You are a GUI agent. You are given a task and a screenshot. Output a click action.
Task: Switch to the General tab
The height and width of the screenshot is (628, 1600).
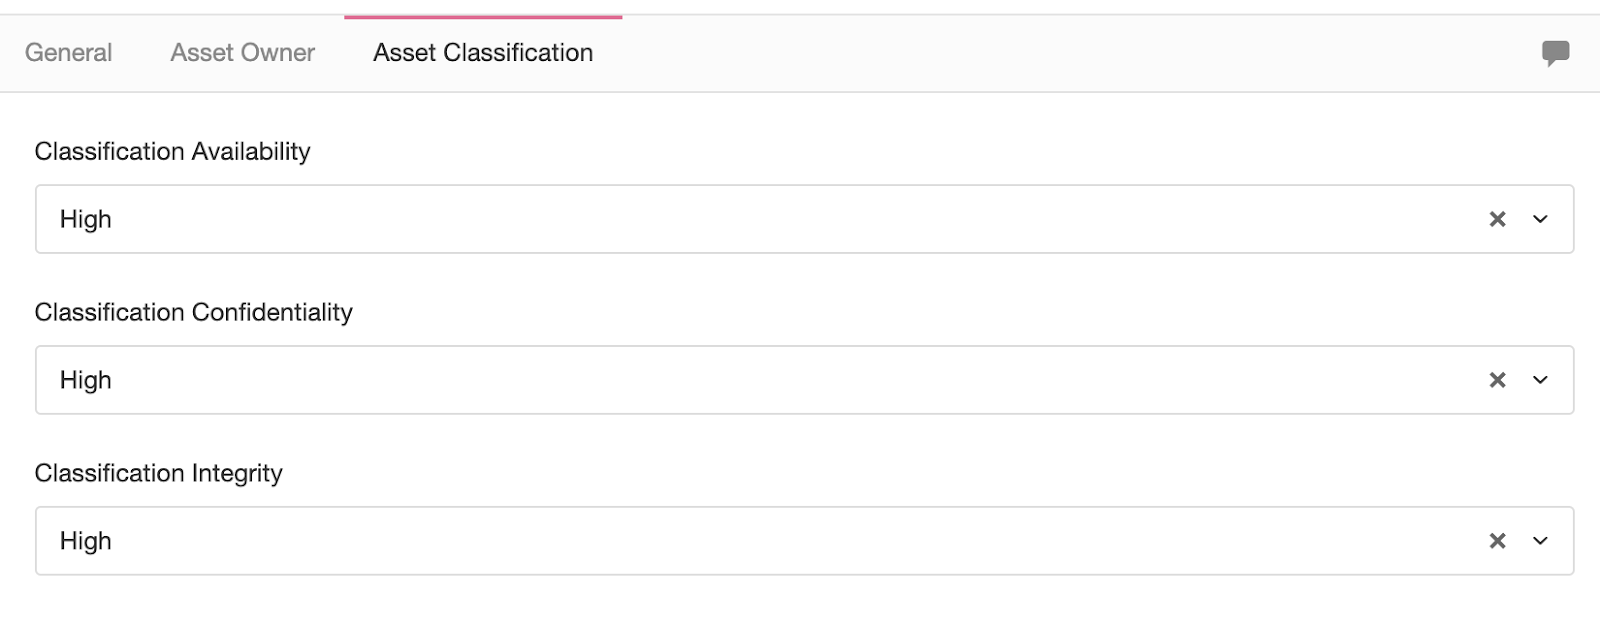click(x=68, y=53)
